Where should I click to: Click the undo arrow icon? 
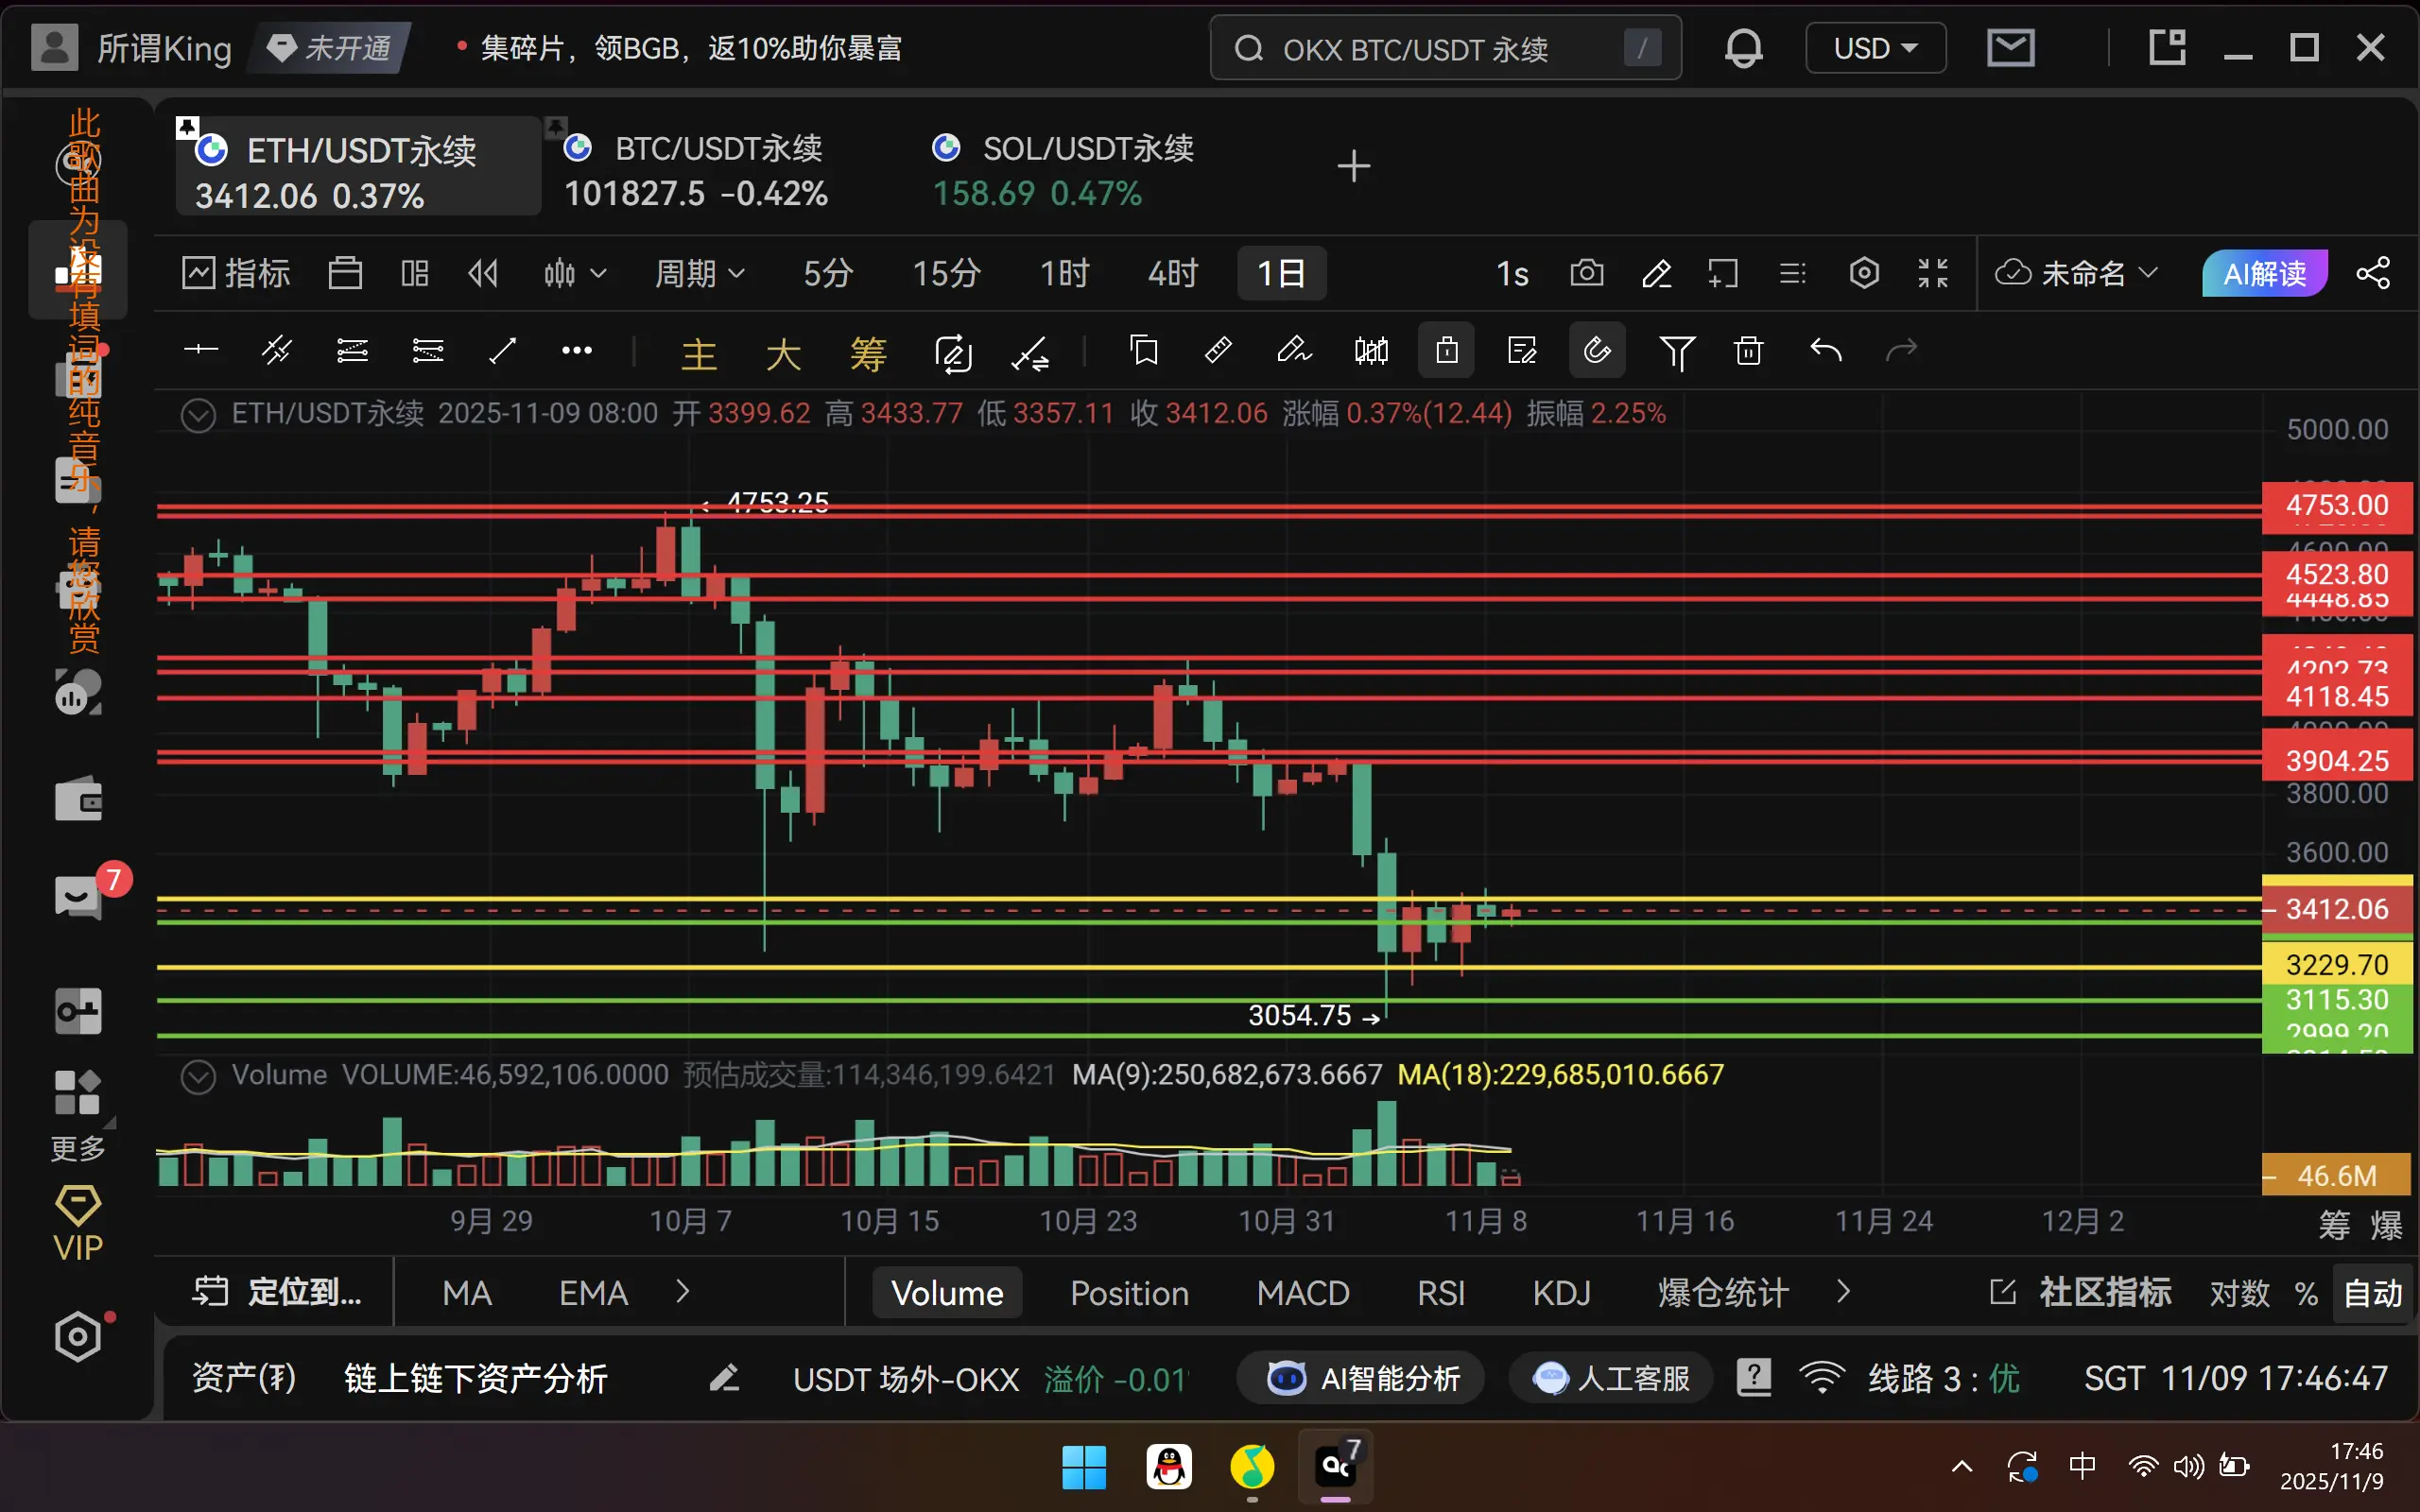[1825, 351]
